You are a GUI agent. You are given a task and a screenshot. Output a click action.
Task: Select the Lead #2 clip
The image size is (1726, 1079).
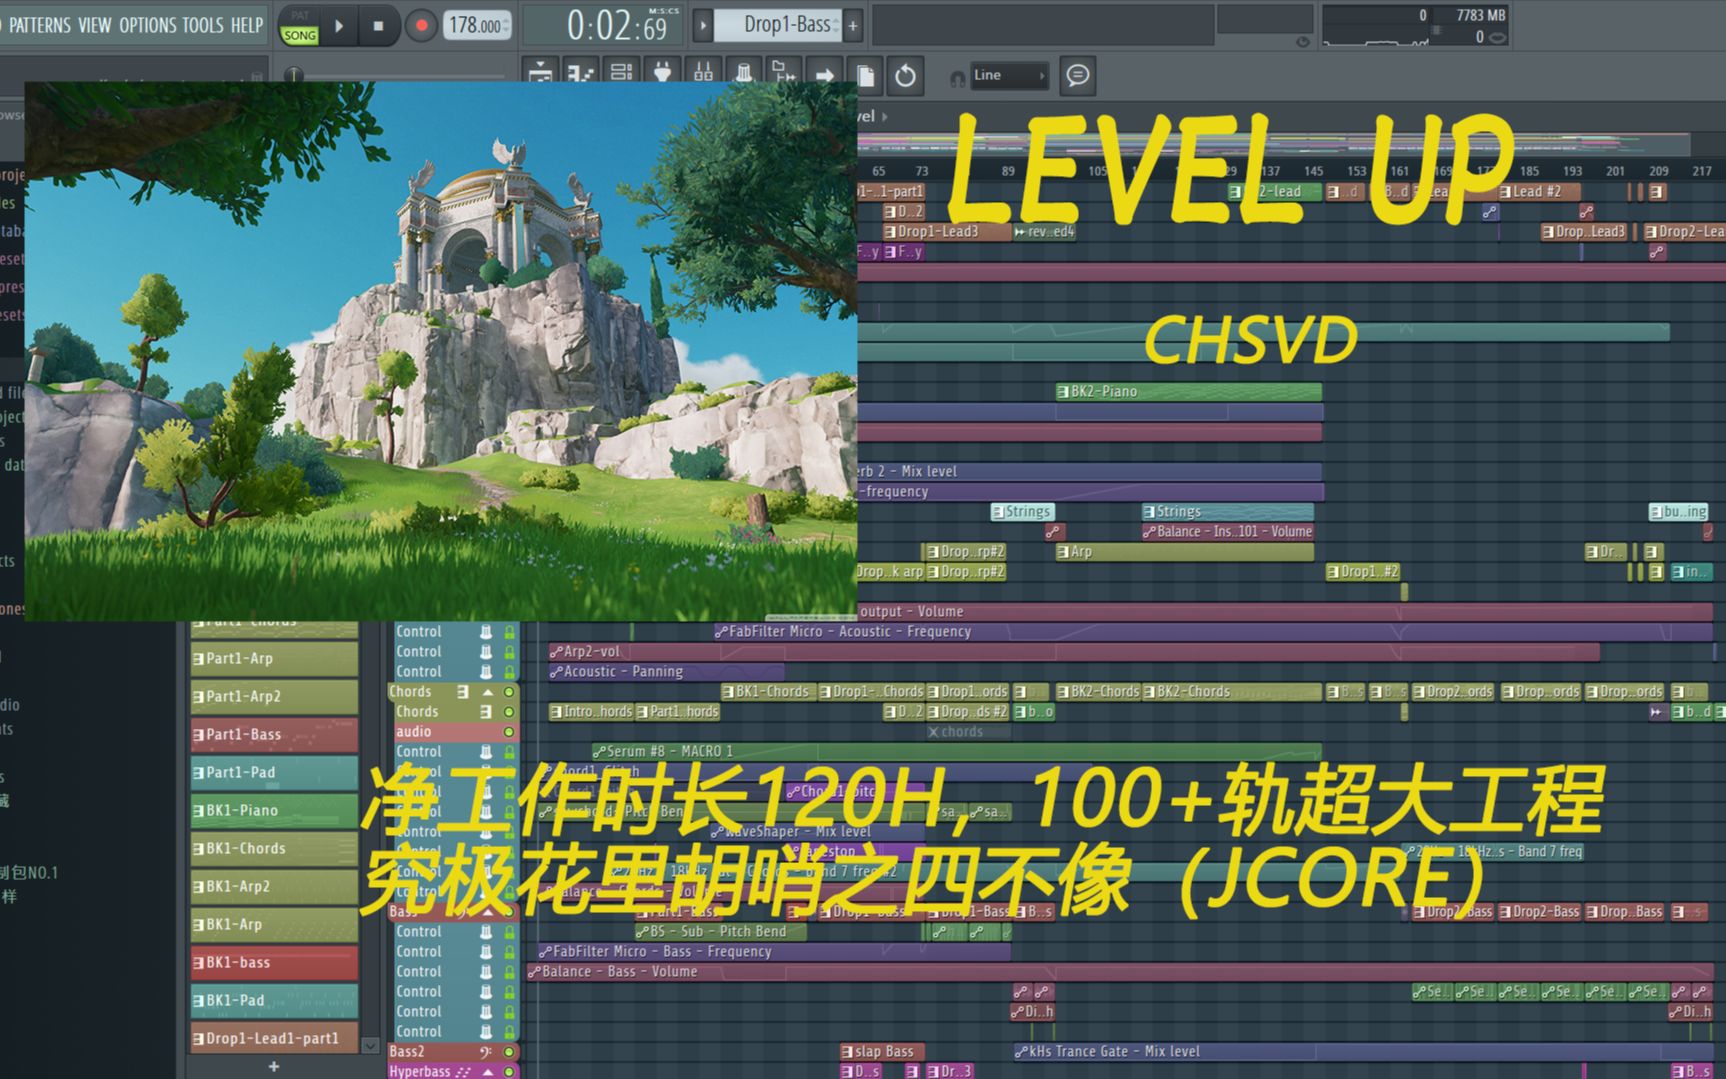coord(1538,192)
